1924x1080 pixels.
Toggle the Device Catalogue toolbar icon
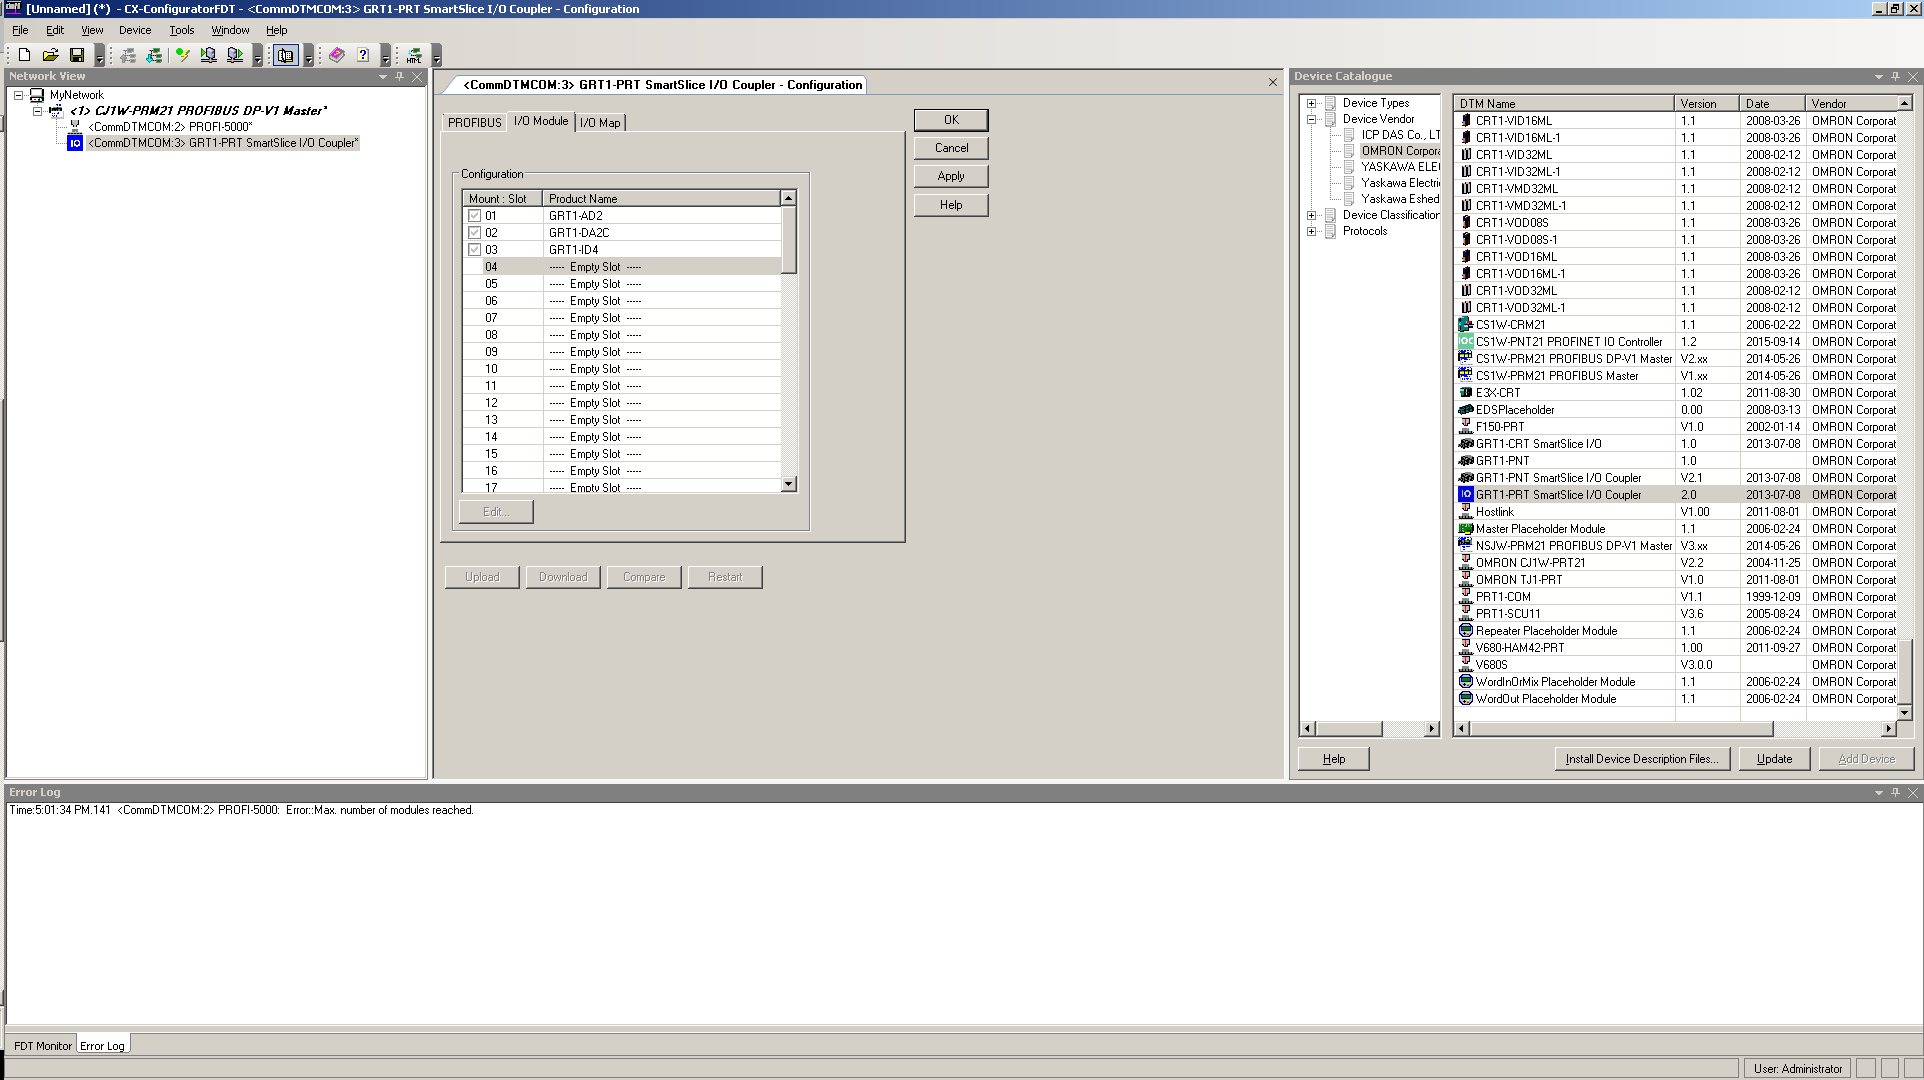(x=286, y=56)
